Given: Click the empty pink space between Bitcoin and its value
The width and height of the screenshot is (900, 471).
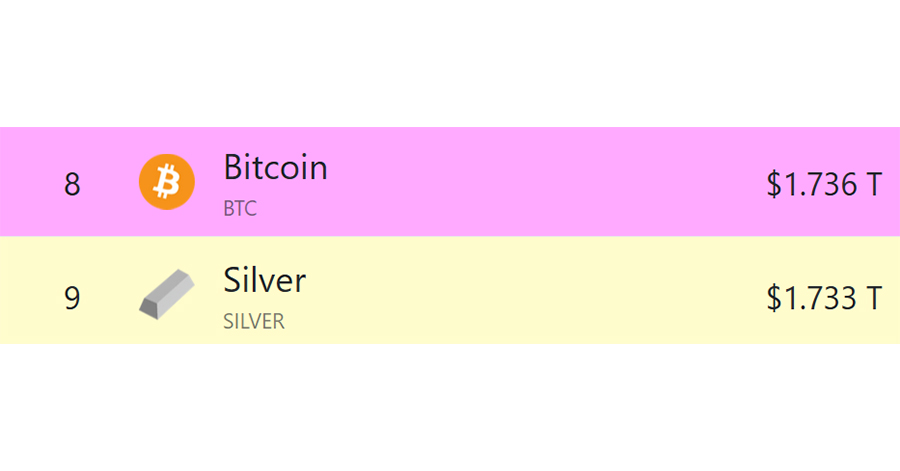Looking at the screenshot, I should (x=545, y=182).
